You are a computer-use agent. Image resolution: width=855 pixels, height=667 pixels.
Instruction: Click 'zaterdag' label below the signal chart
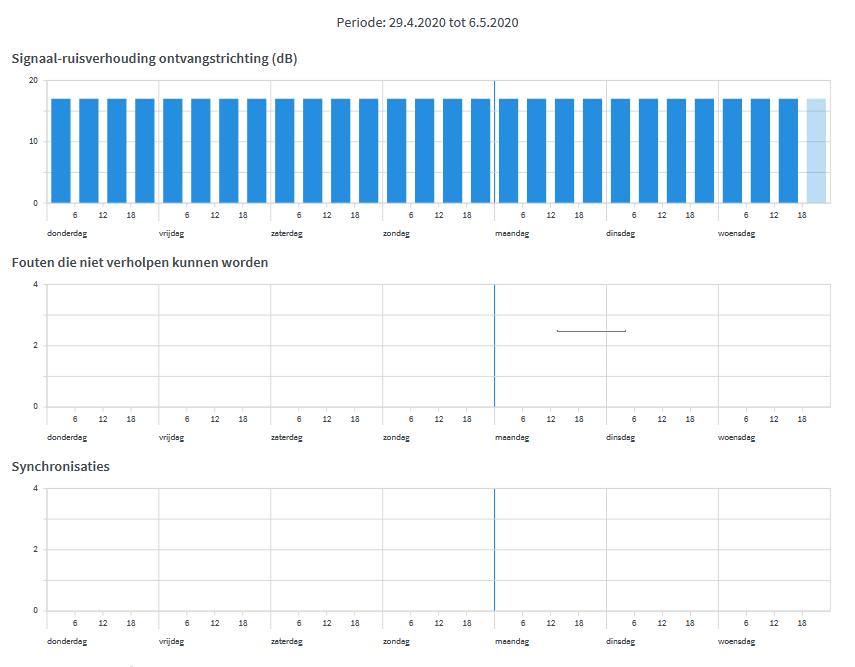pos(286,234)
